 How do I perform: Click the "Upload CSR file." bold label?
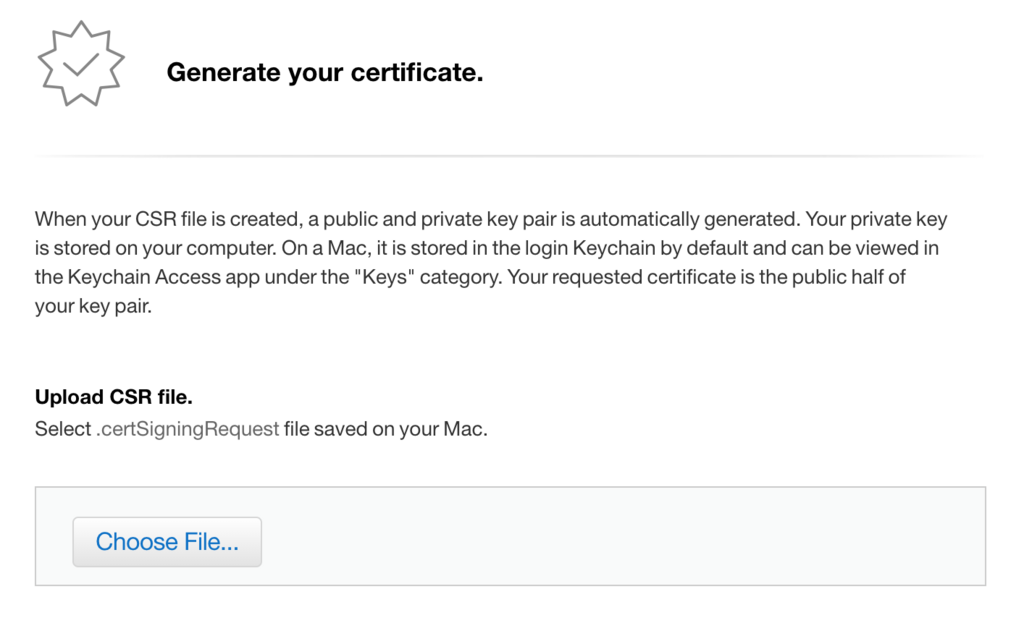tap(114, 396)
